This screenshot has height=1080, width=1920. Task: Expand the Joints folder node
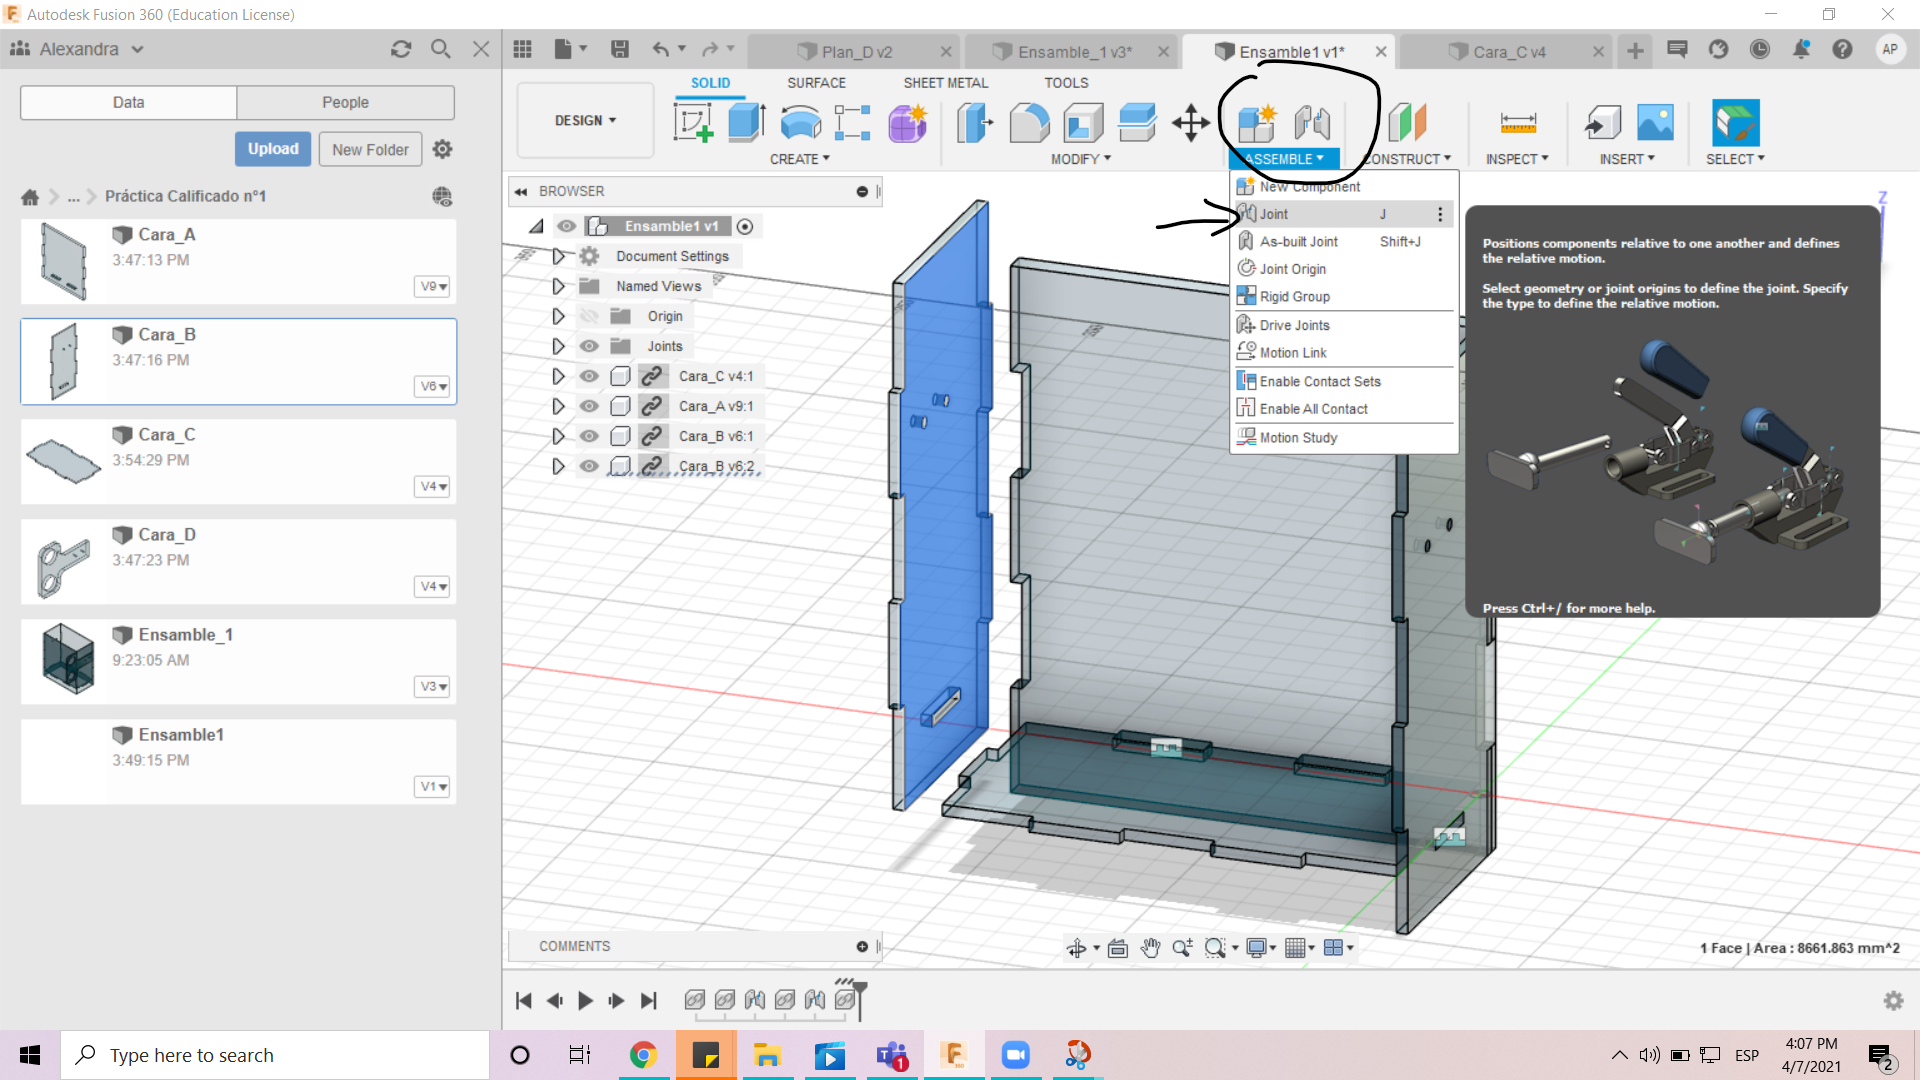pyautogui.click(x=558, y=346)
